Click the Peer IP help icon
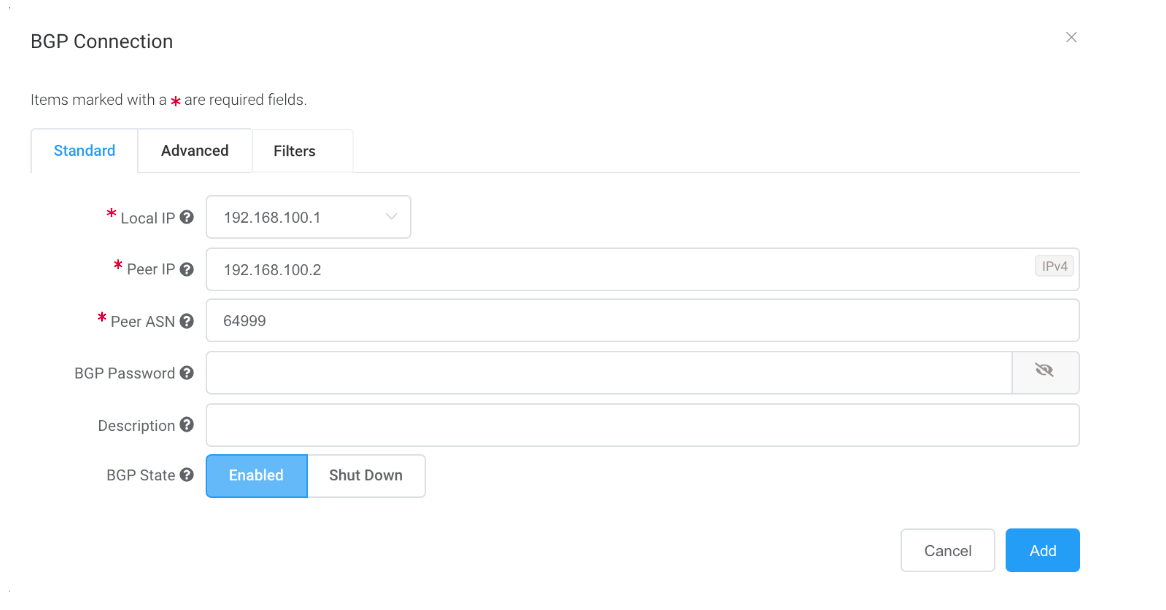 187,269
